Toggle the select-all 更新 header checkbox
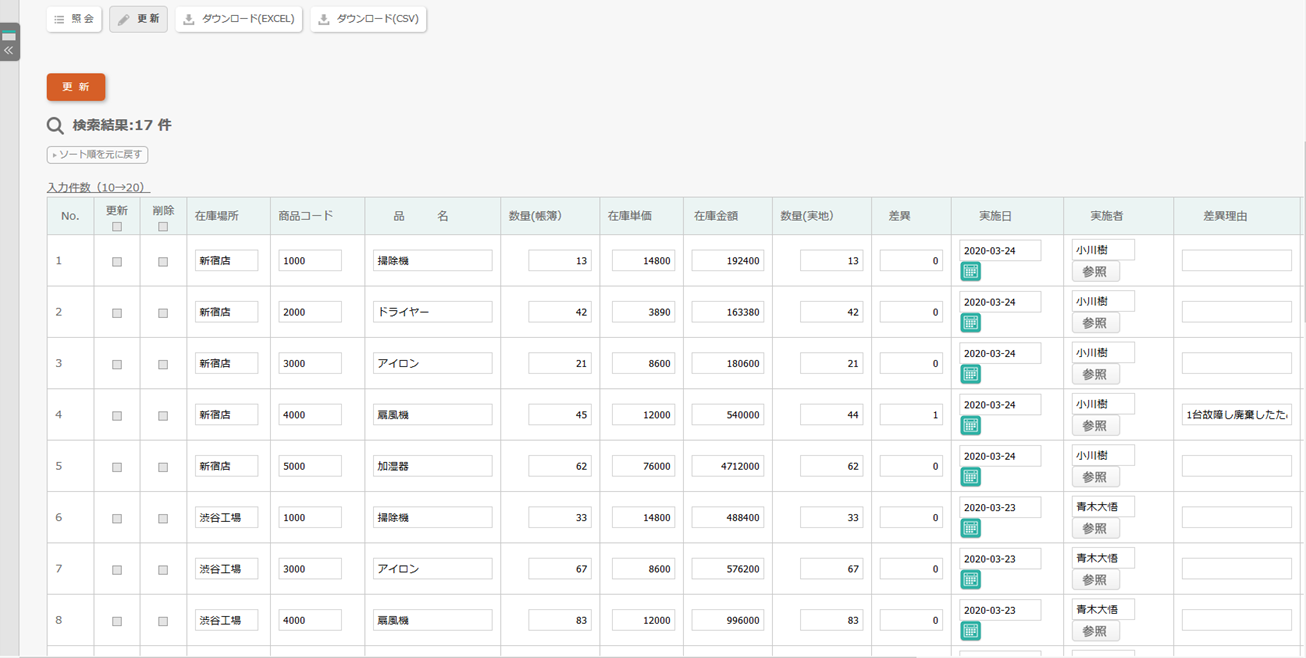Image resolution: width=1306 pixels, height=658 pixels. [117, 227]
